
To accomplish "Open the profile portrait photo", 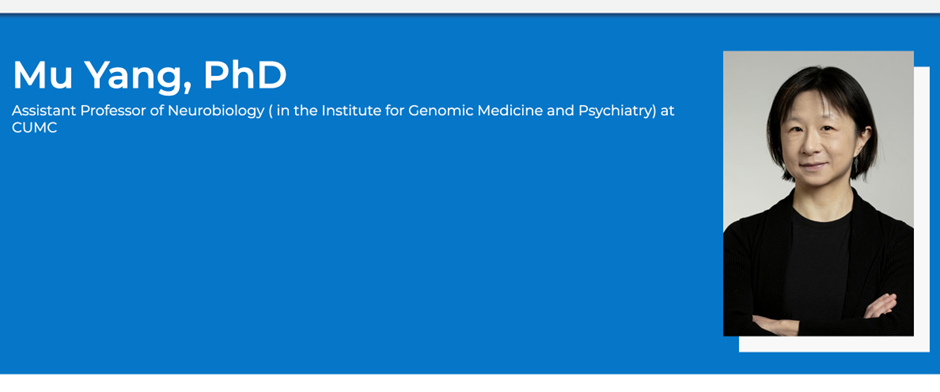I will point(818,193).
